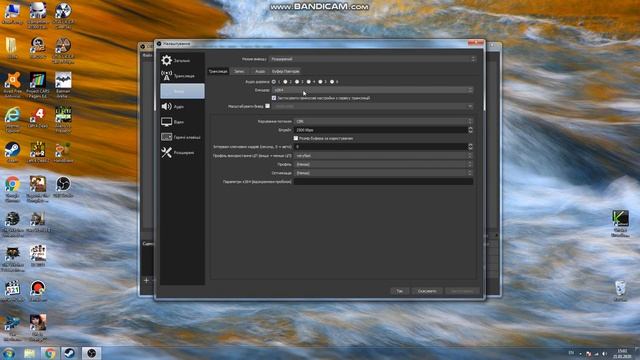Select audio track 6 radio button
This screenshot has width=640, height=360.
pos(332,82)
